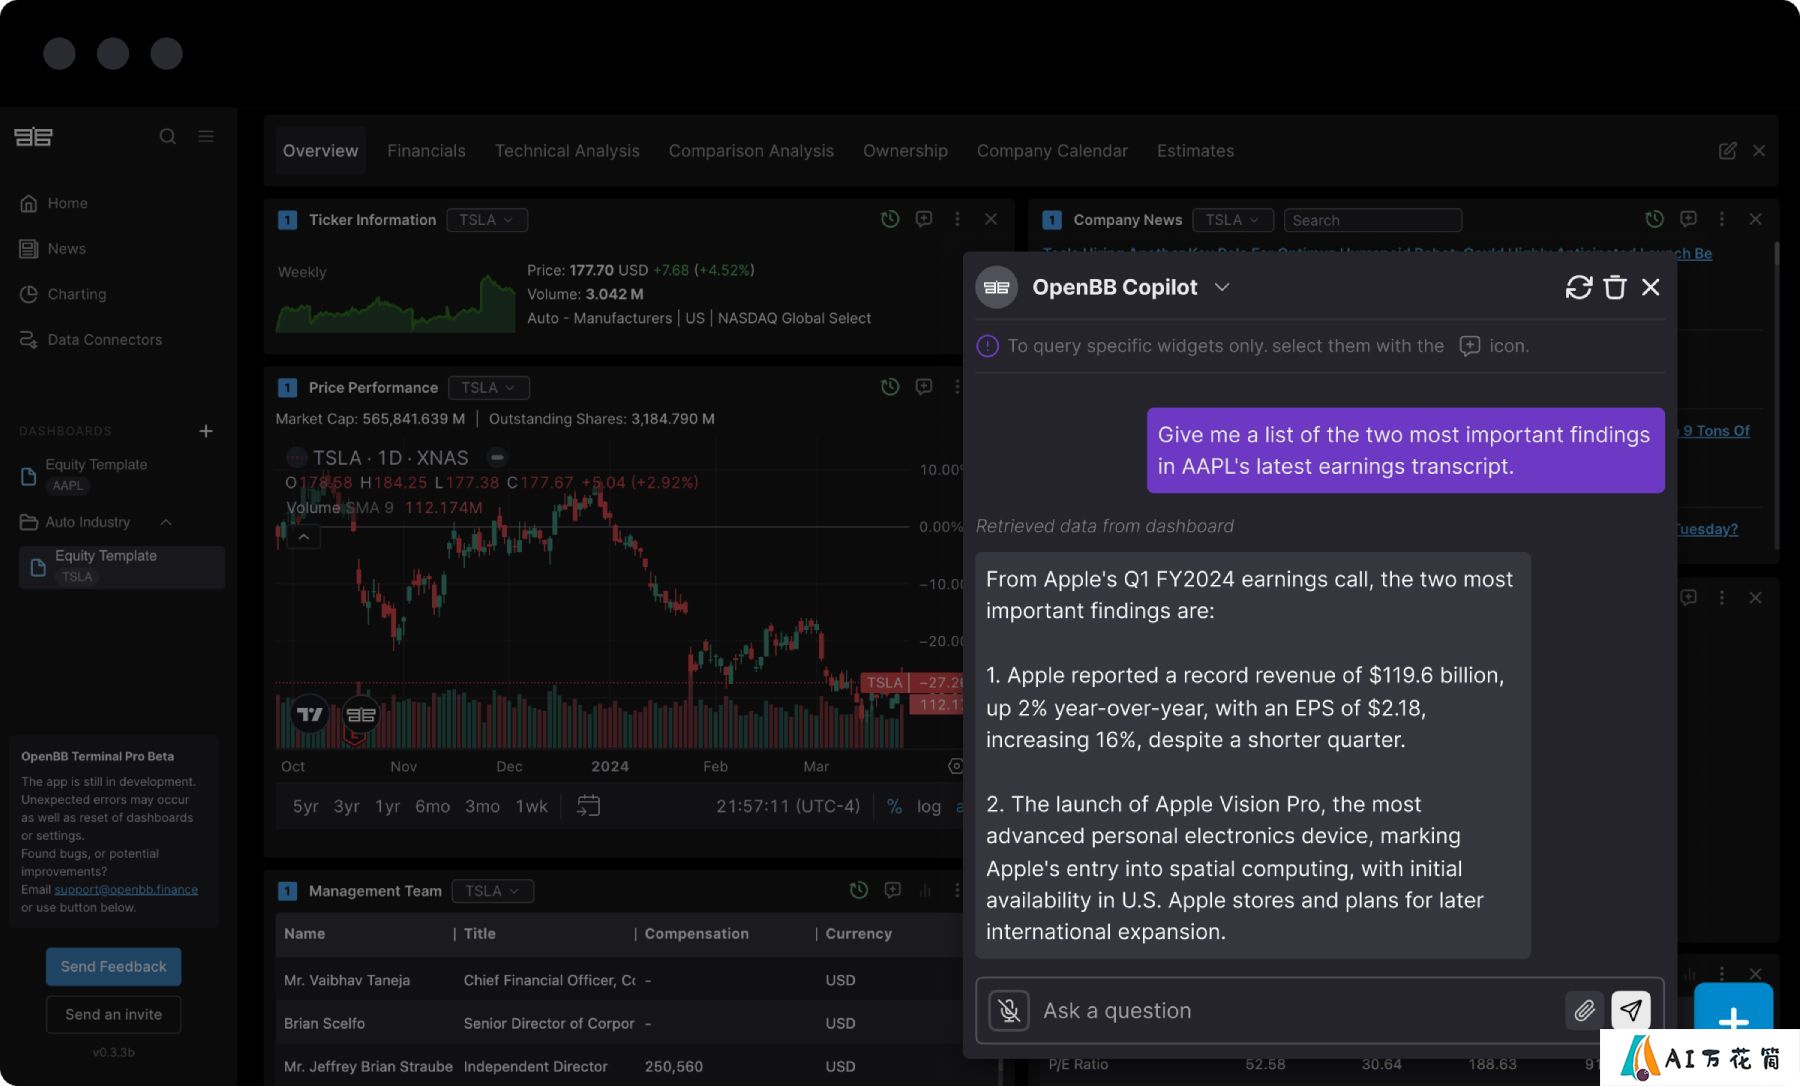This screenshot has height=1086, width=1800.
Task: Add Price Performance widget to Copilot chat
Action: coord(924,387)
